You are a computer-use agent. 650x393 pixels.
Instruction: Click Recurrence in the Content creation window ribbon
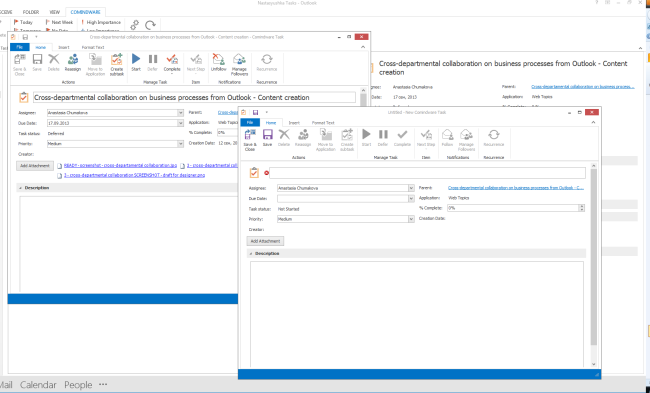[267, 63]
